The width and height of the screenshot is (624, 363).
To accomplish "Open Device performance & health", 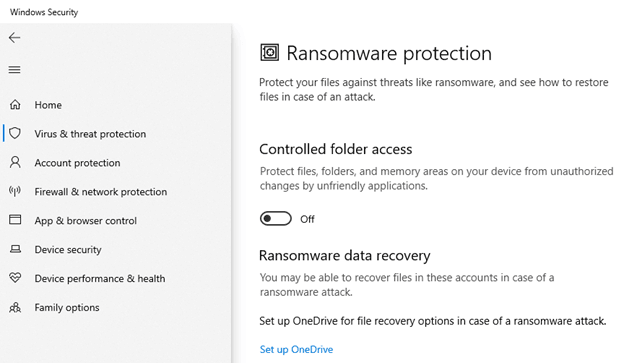I will [100, 279].
